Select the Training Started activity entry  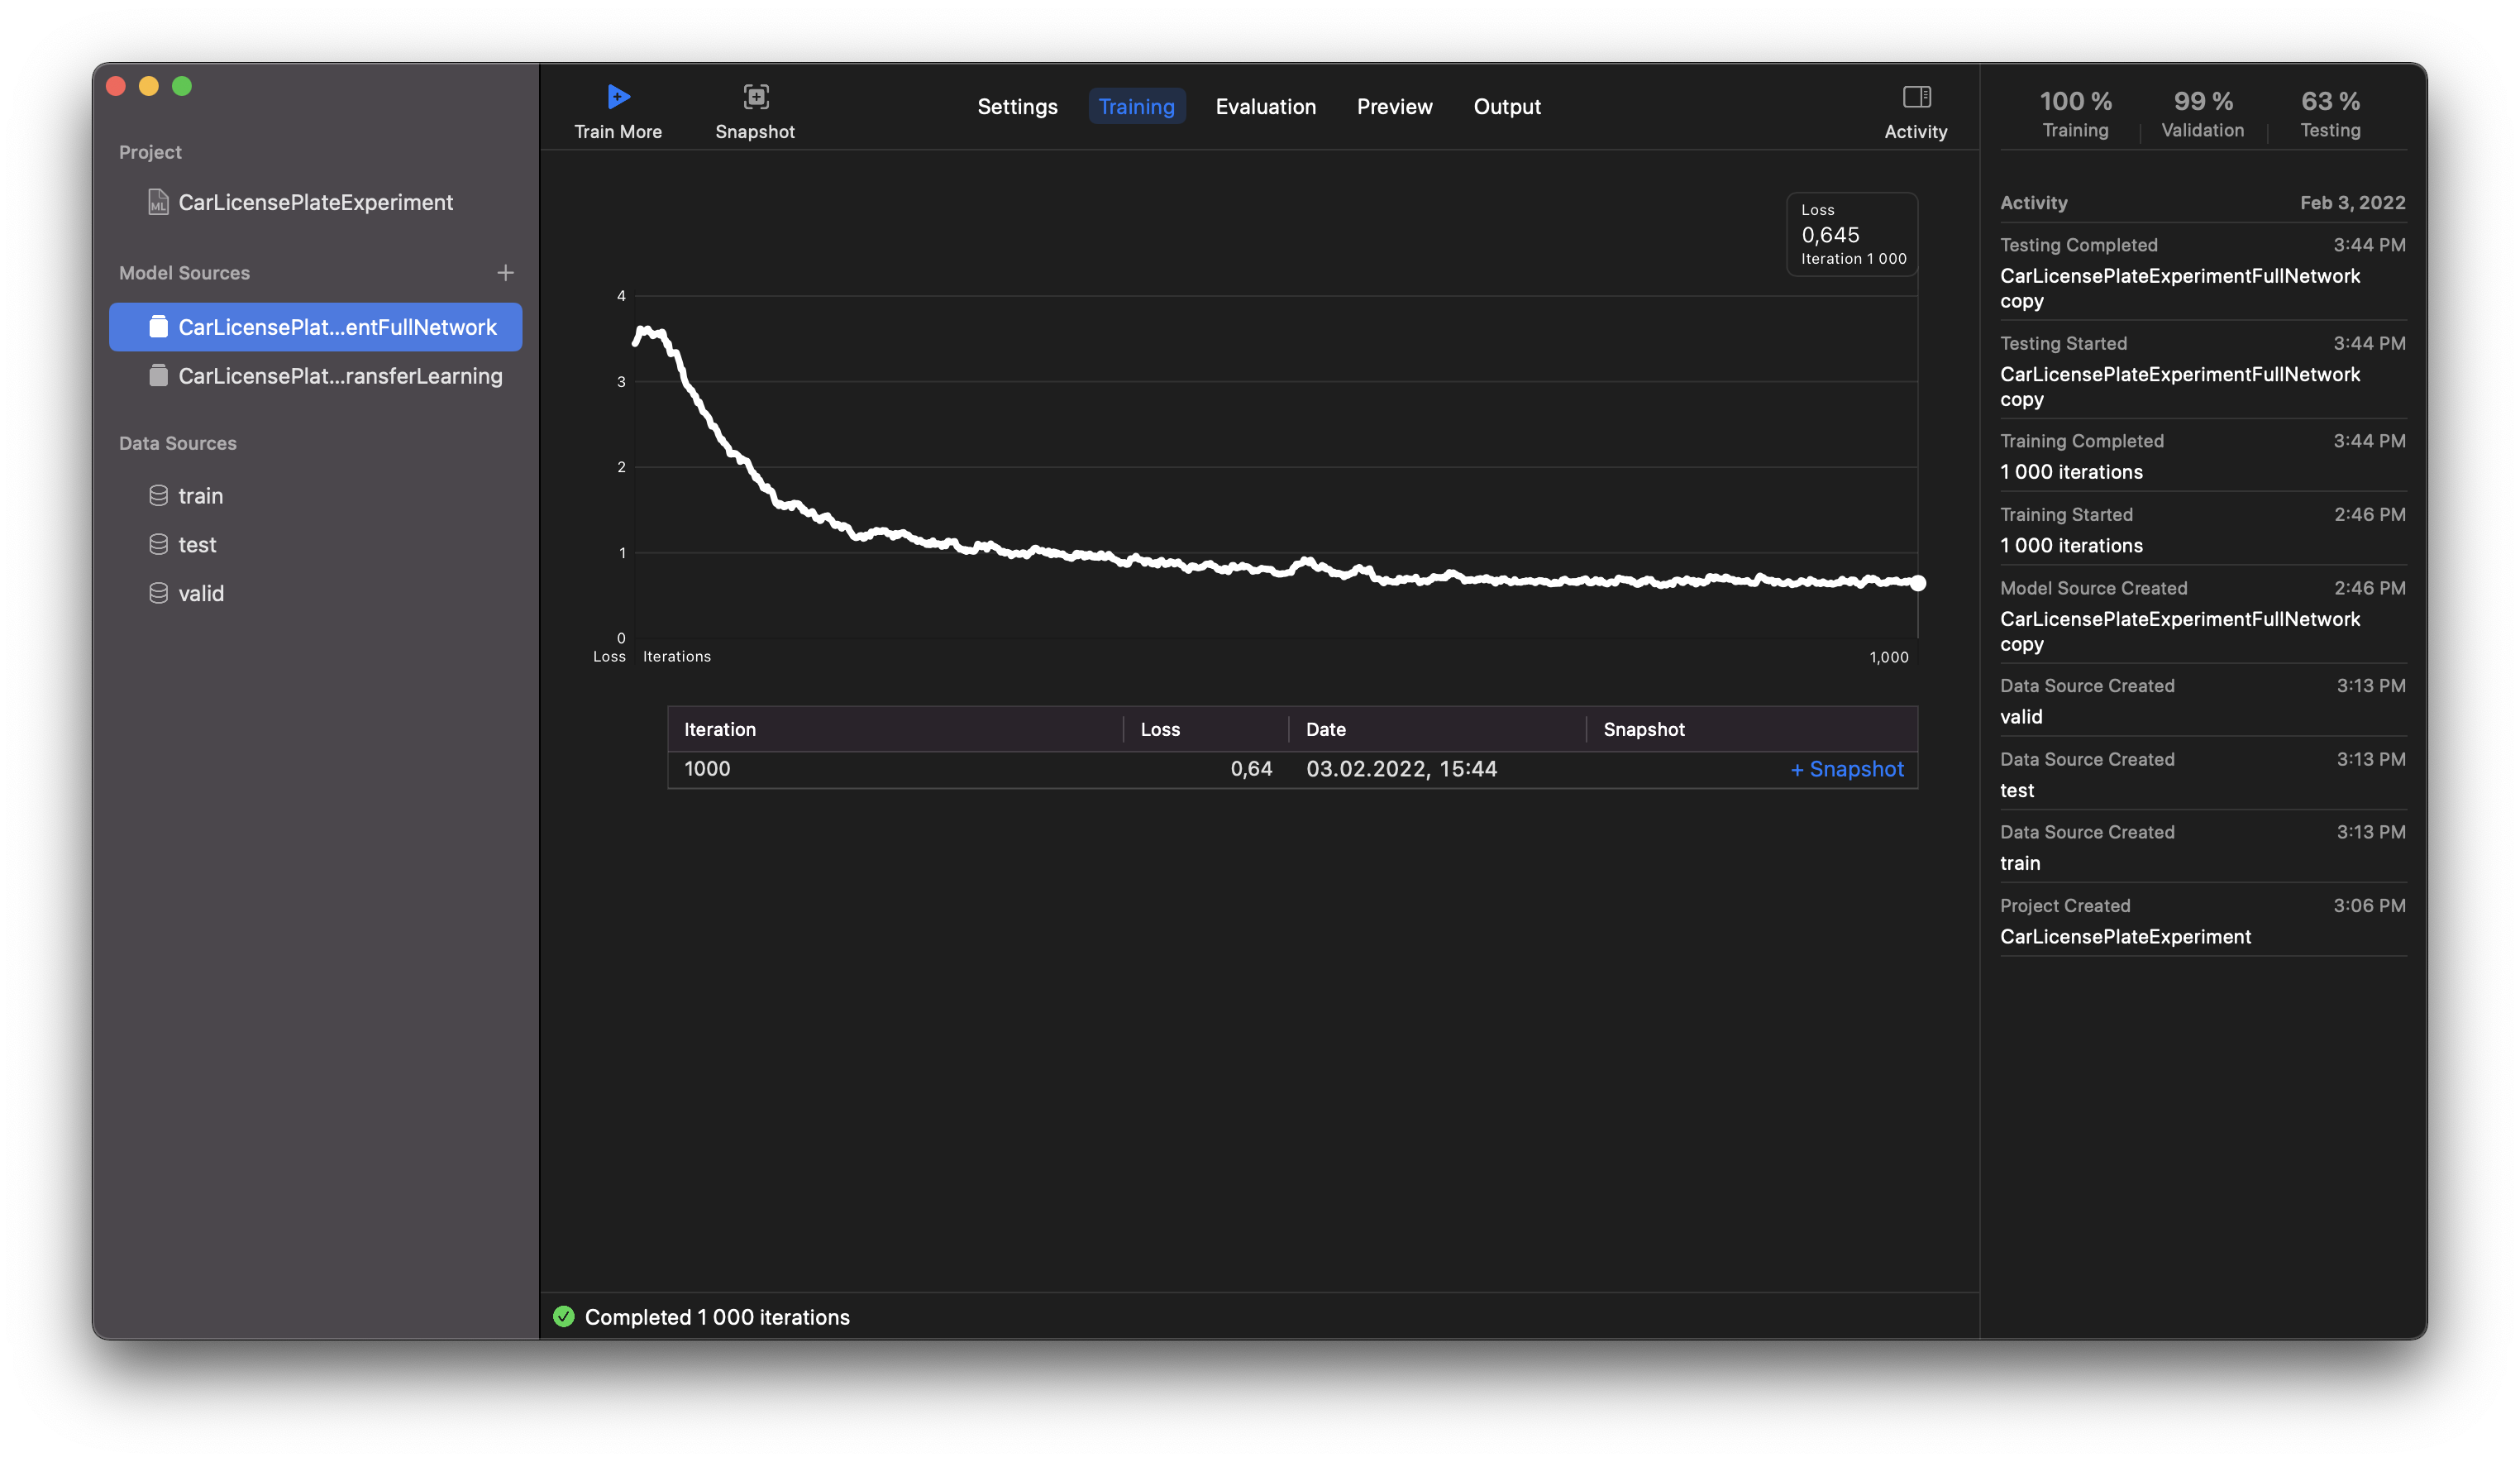pos(2202,530)
